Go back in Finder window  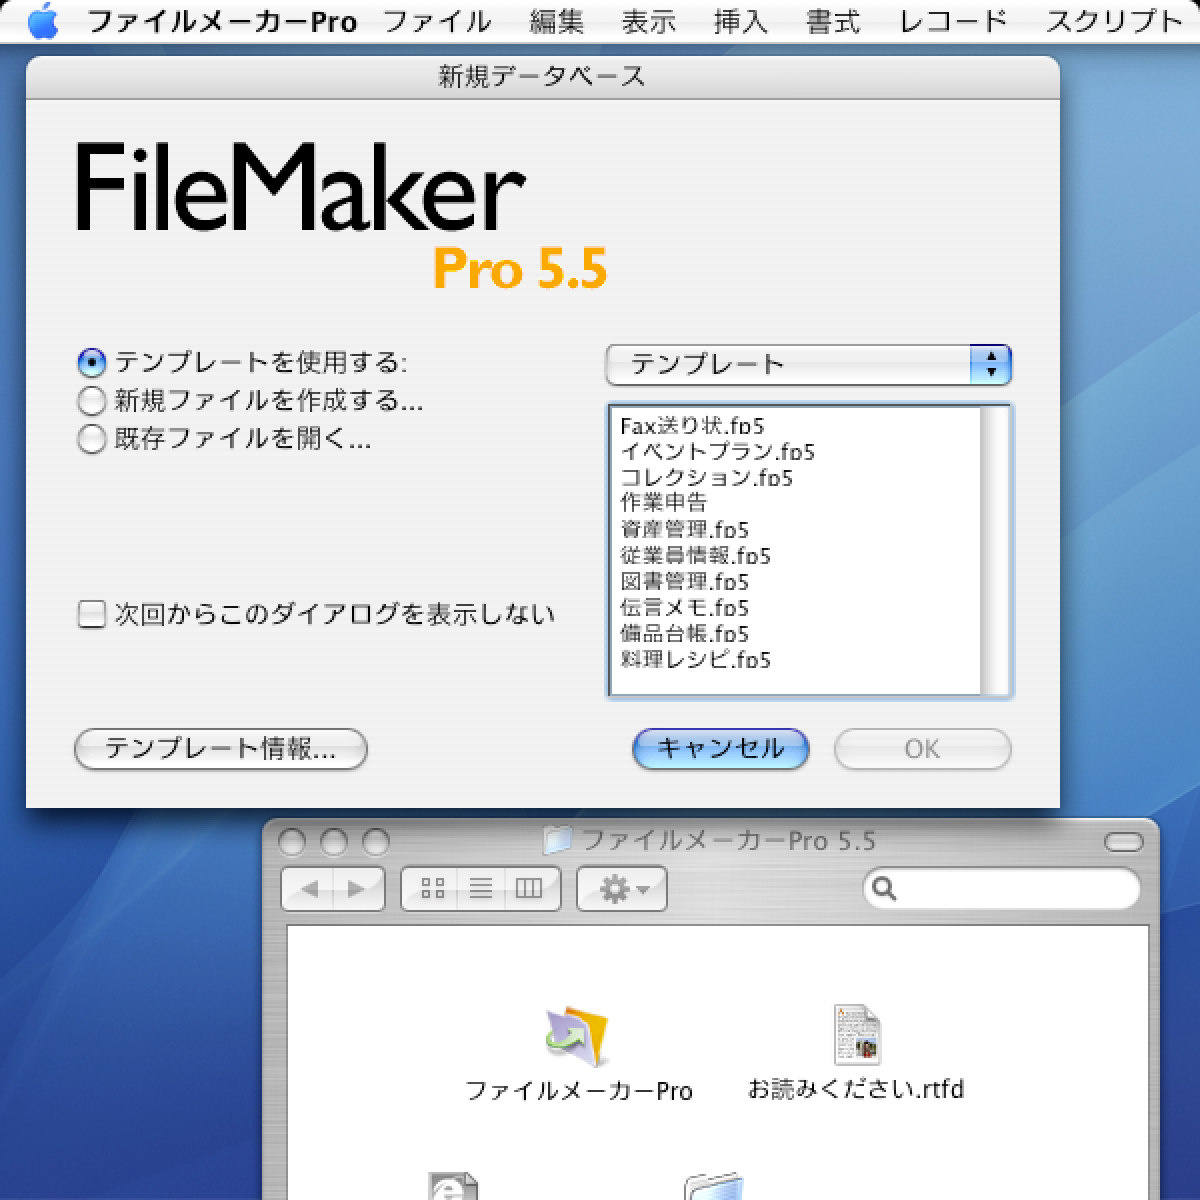(309, 888)
